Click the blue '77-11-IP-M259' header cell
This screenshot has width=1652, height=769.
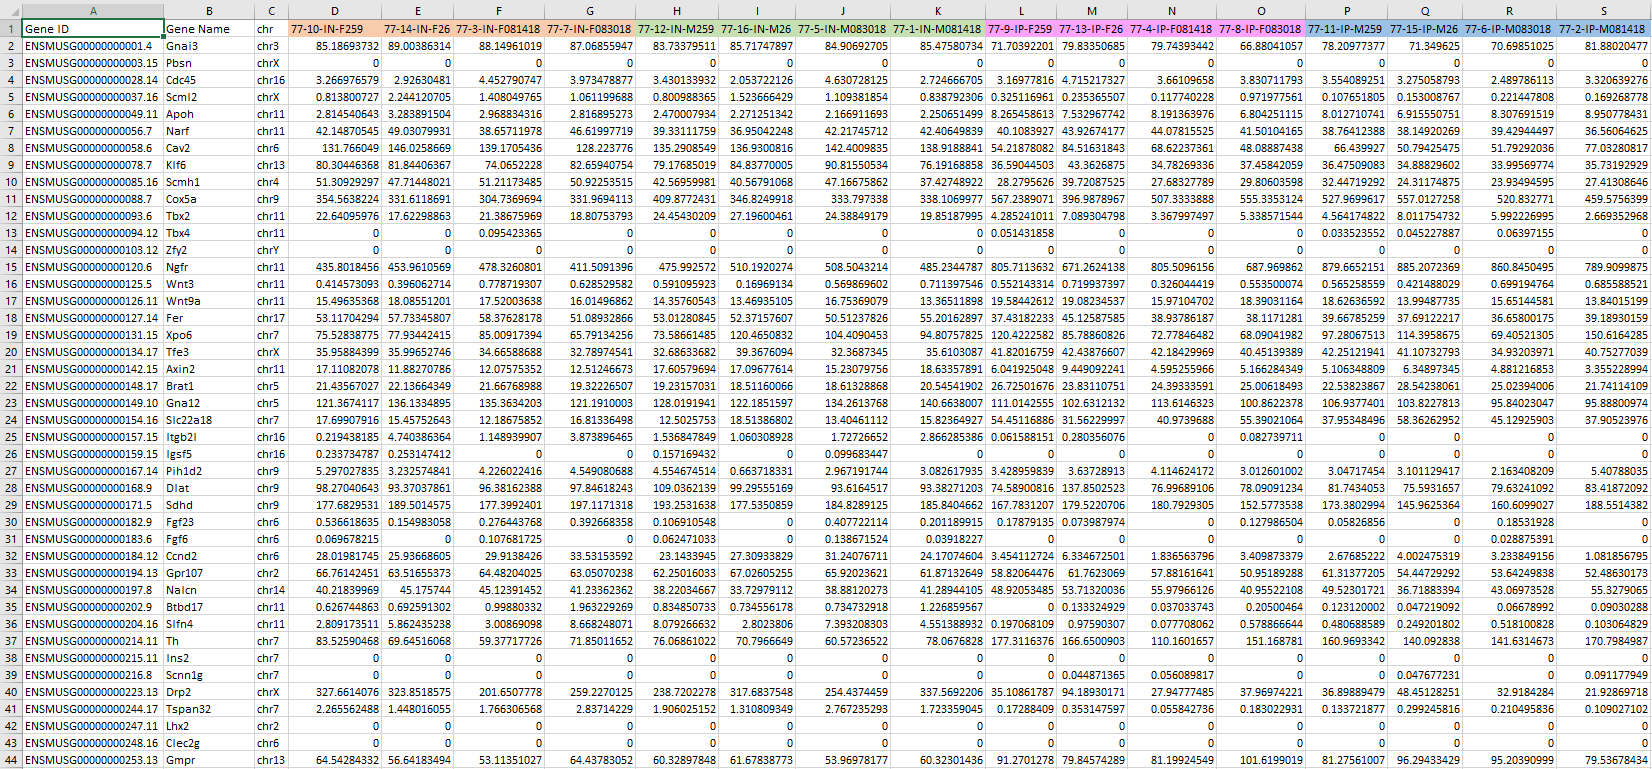(1346, 29)
